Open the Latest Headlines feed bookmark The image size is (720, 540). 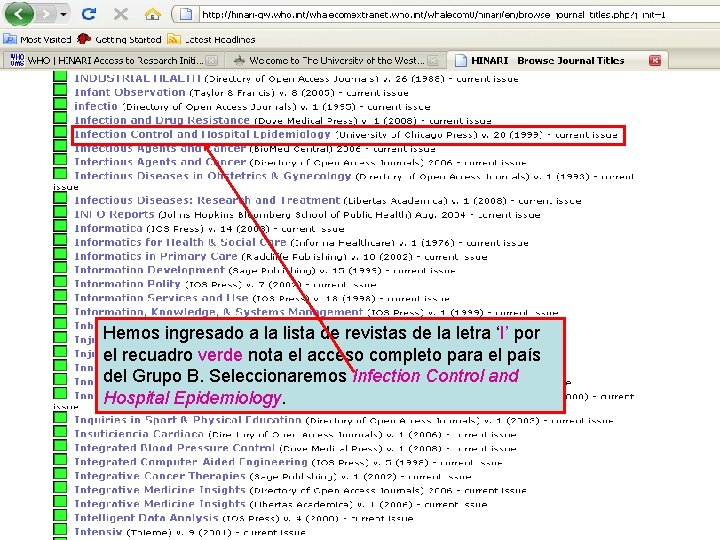coord(211,39)
